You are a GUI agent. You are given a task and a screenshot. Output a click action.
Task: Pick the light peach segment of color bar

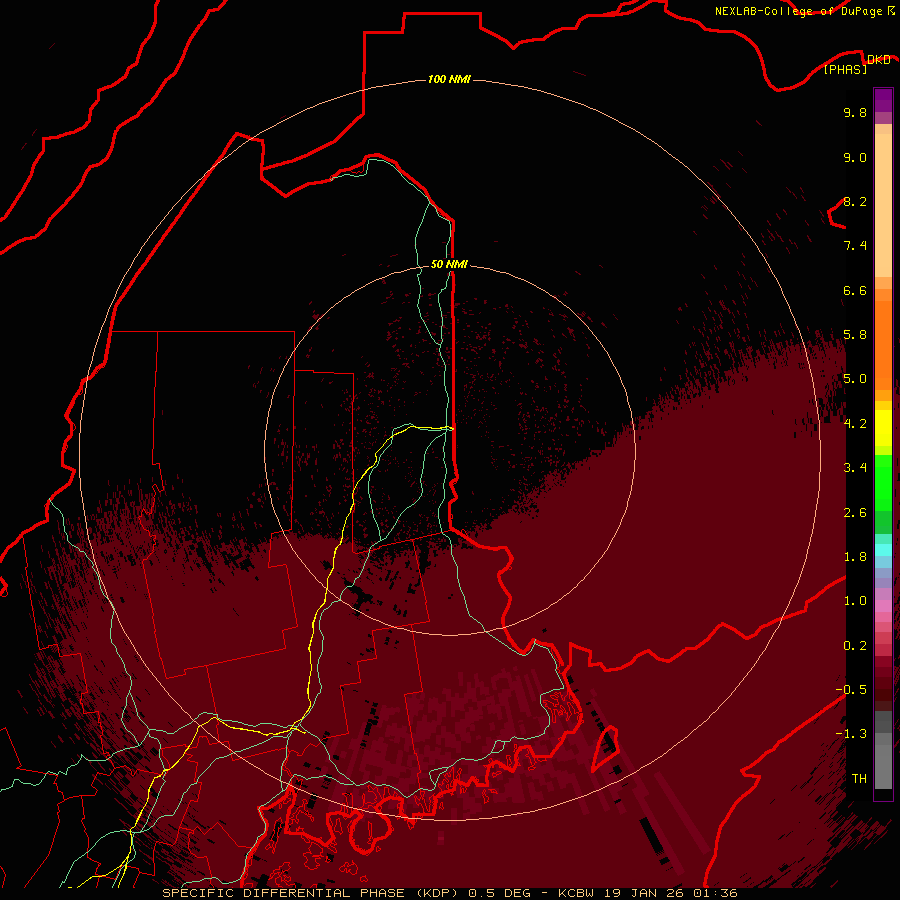(x=883, y=205)
